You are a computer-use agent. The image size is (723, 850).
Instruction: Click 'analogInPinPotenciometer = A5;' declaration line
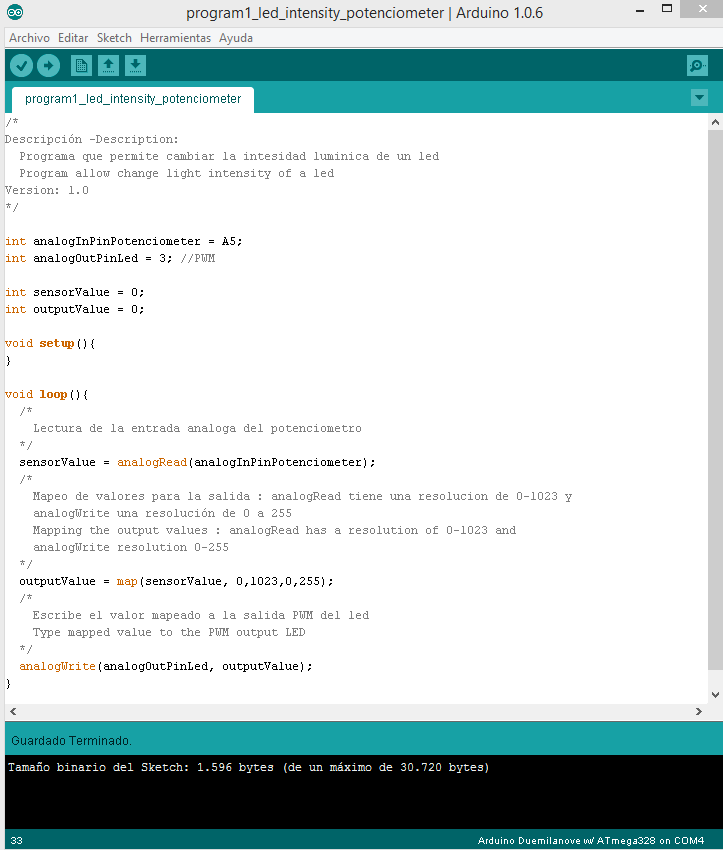pos(124,241)
